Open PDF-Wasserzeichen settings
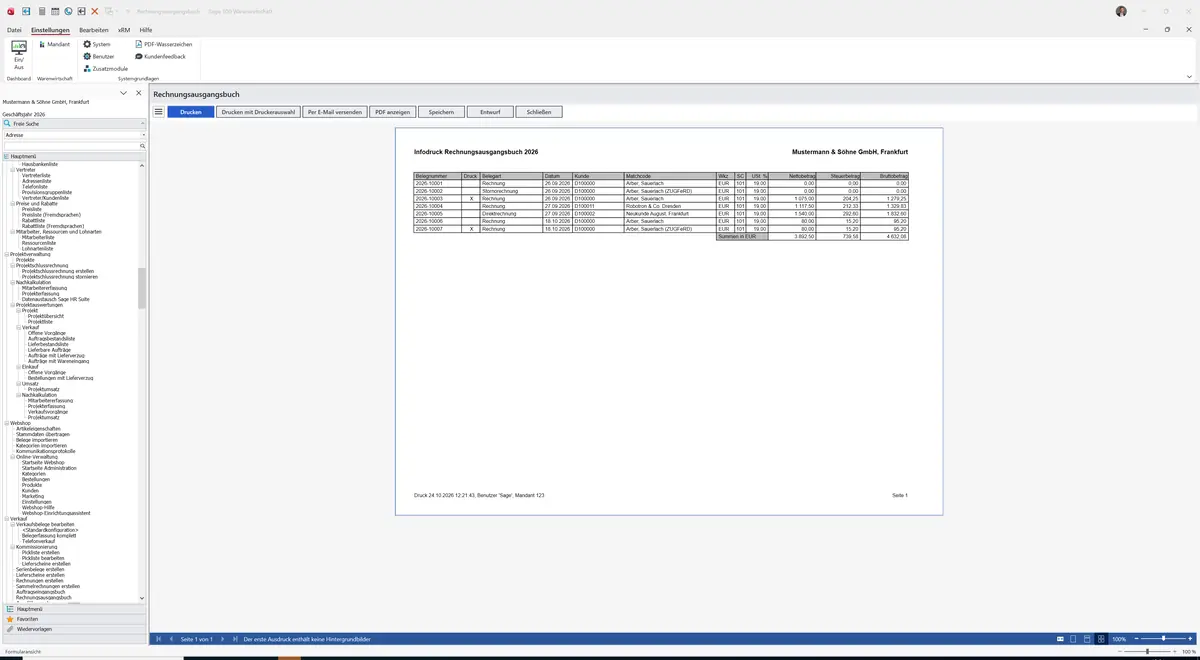The width and height of the screenshot is (1200, 660). pos(163,44)
